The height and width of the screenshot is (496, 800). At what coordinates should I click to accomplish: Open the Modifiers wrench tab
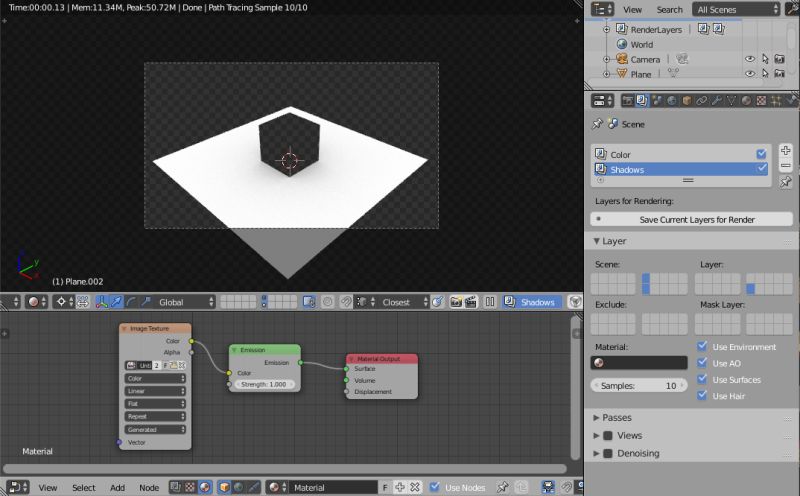[716, 101]
